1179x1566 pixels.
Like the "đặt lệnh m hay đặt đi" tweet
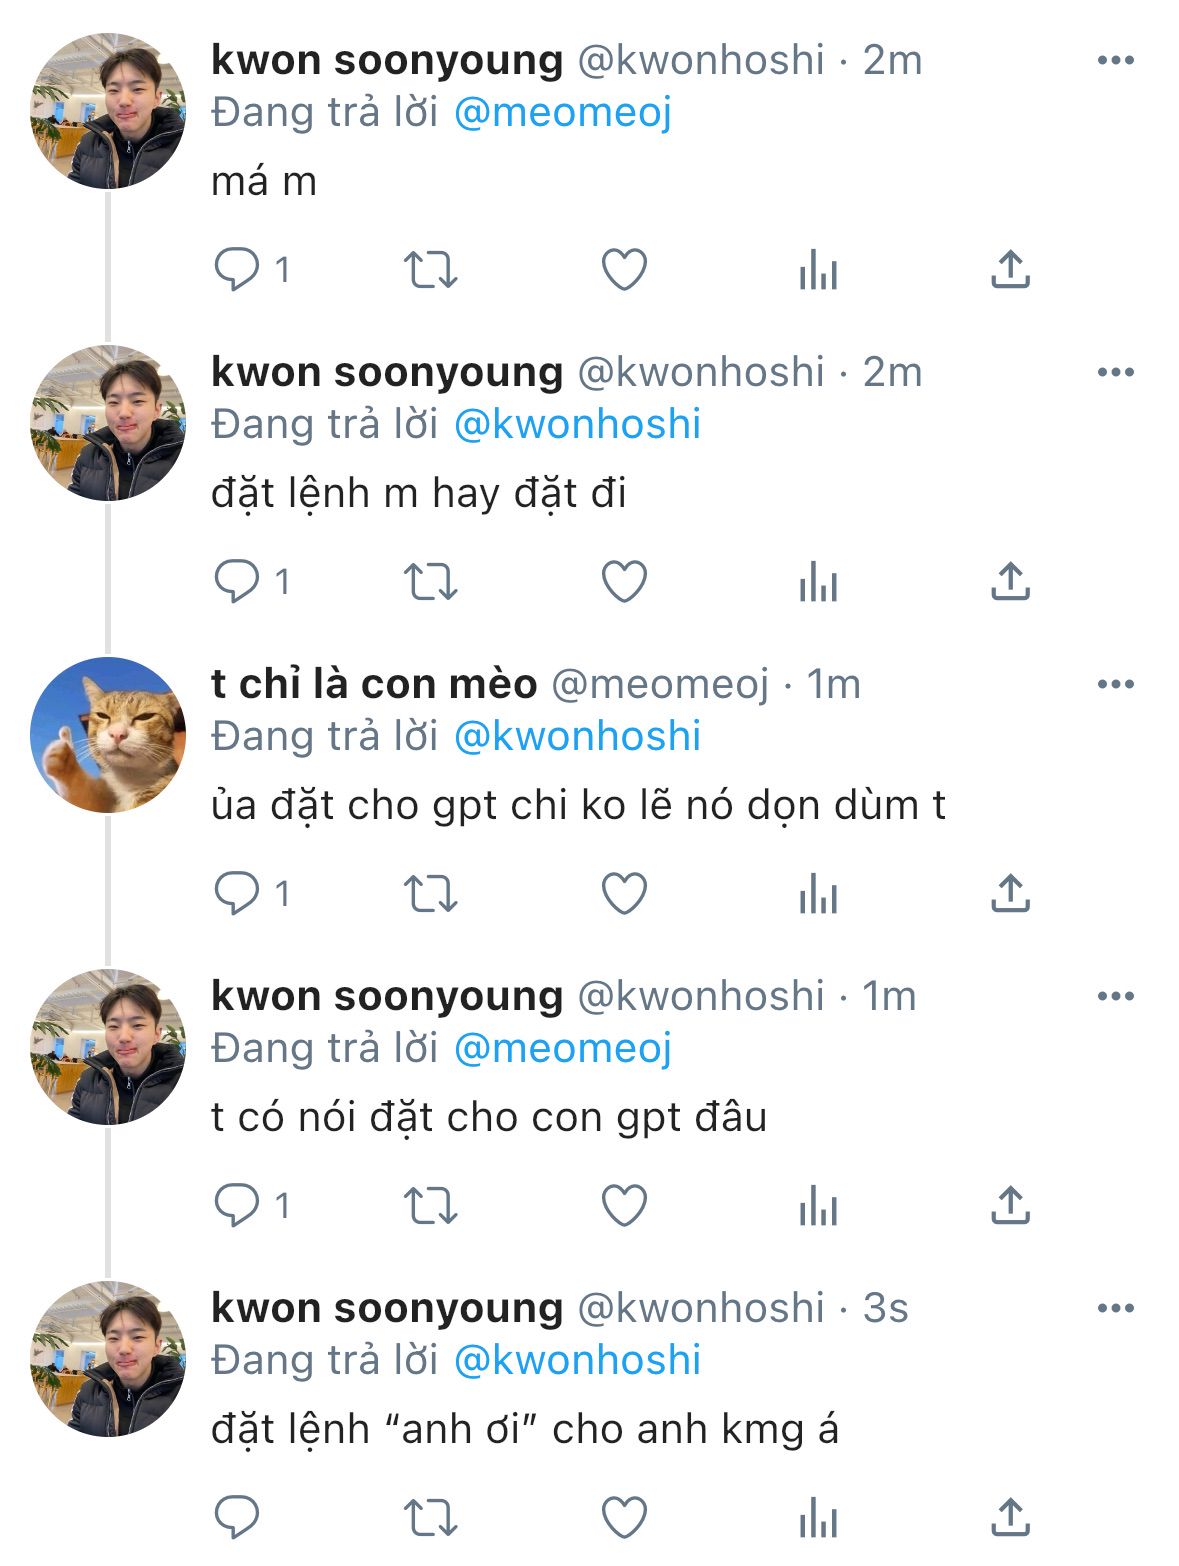point(624,581)
